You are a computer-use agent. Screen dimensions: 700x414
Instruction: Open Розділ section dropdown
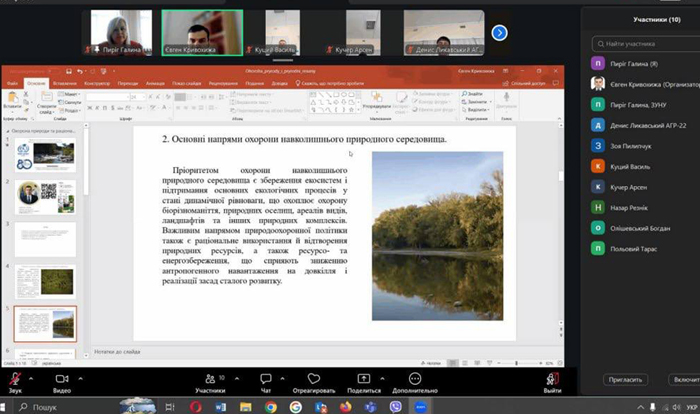(69, 110)
